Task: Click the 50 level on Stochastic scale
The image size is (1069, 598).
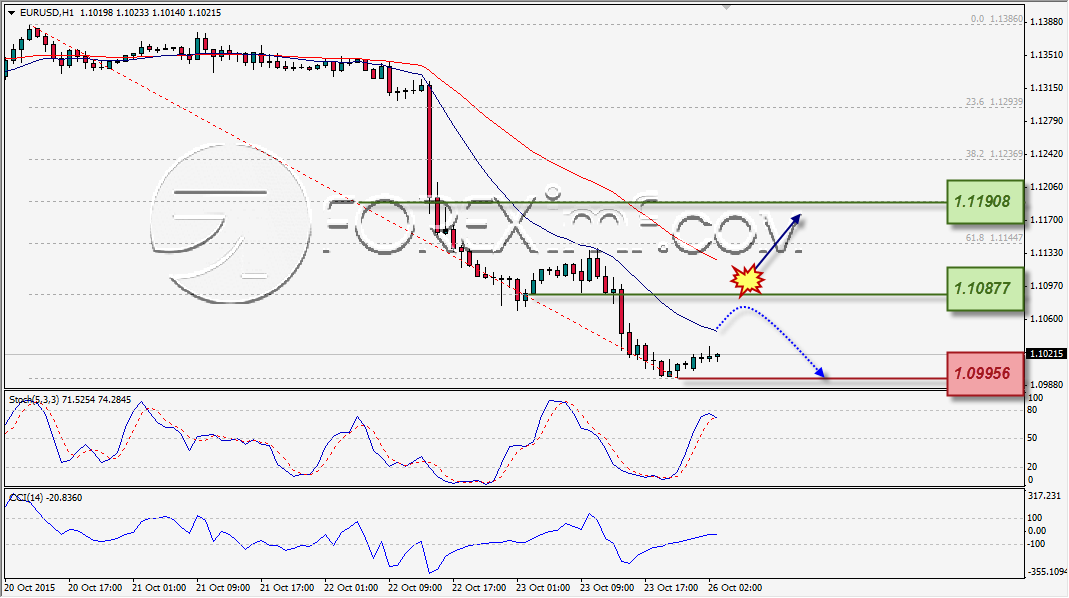Action: [x=1032, y=438]
